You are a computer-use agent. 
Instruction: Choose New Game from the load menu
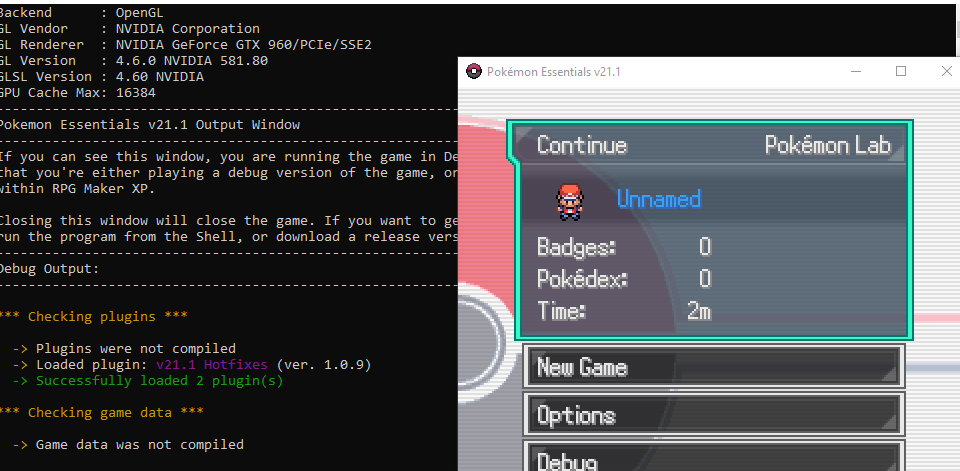[714, 367]
